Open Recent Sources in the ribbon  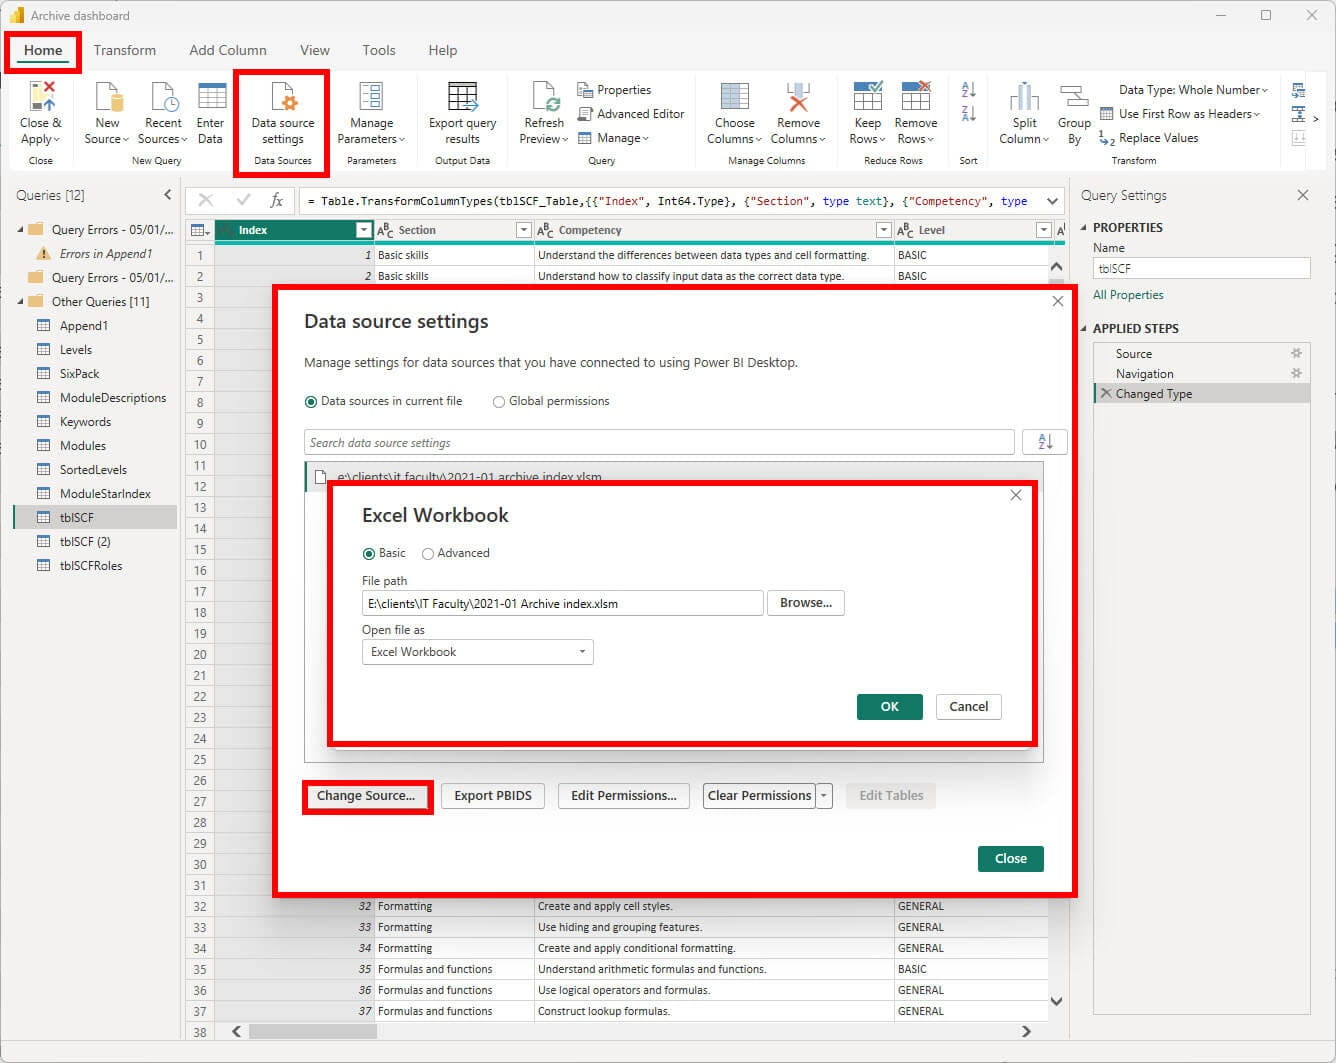point(163,97)
